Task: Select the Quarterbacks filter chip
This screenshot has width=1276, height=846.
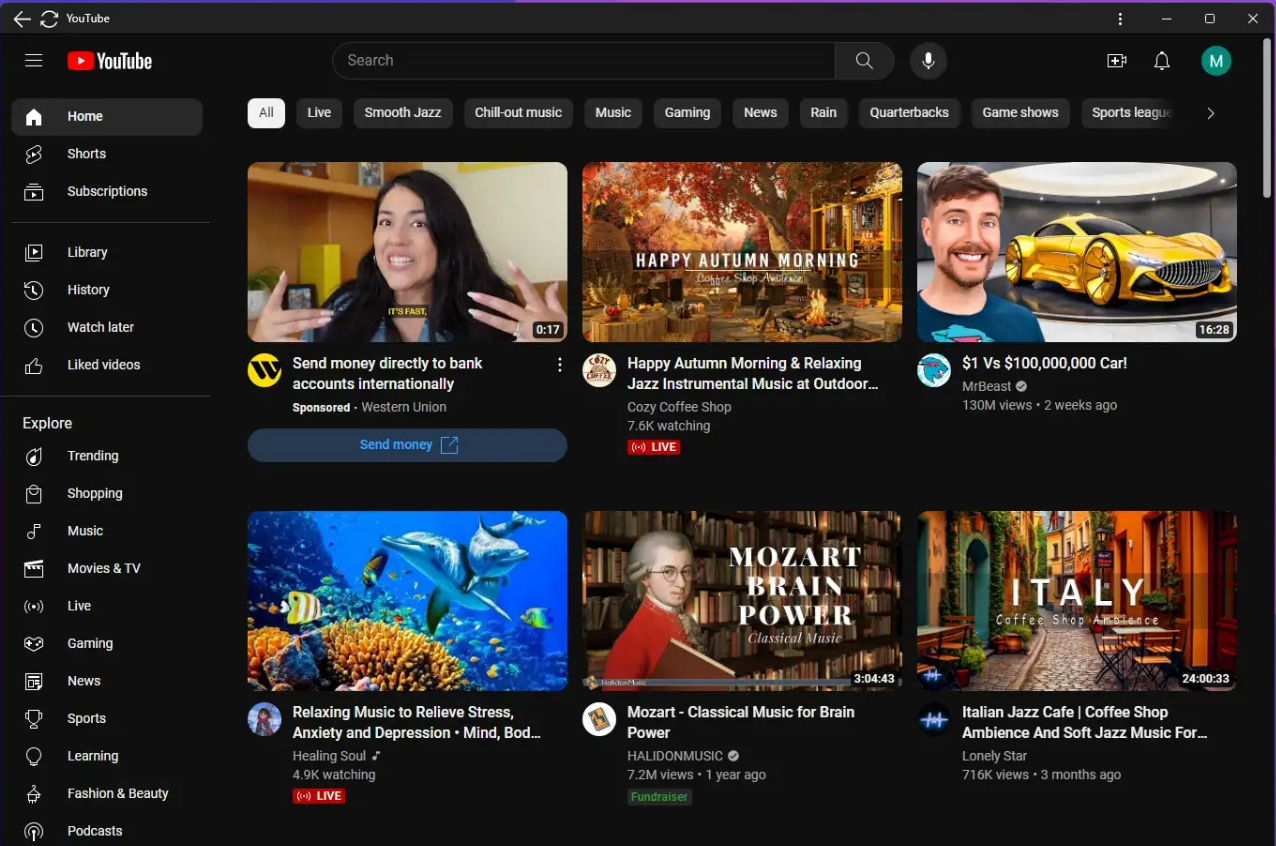Action: (909, 113)
